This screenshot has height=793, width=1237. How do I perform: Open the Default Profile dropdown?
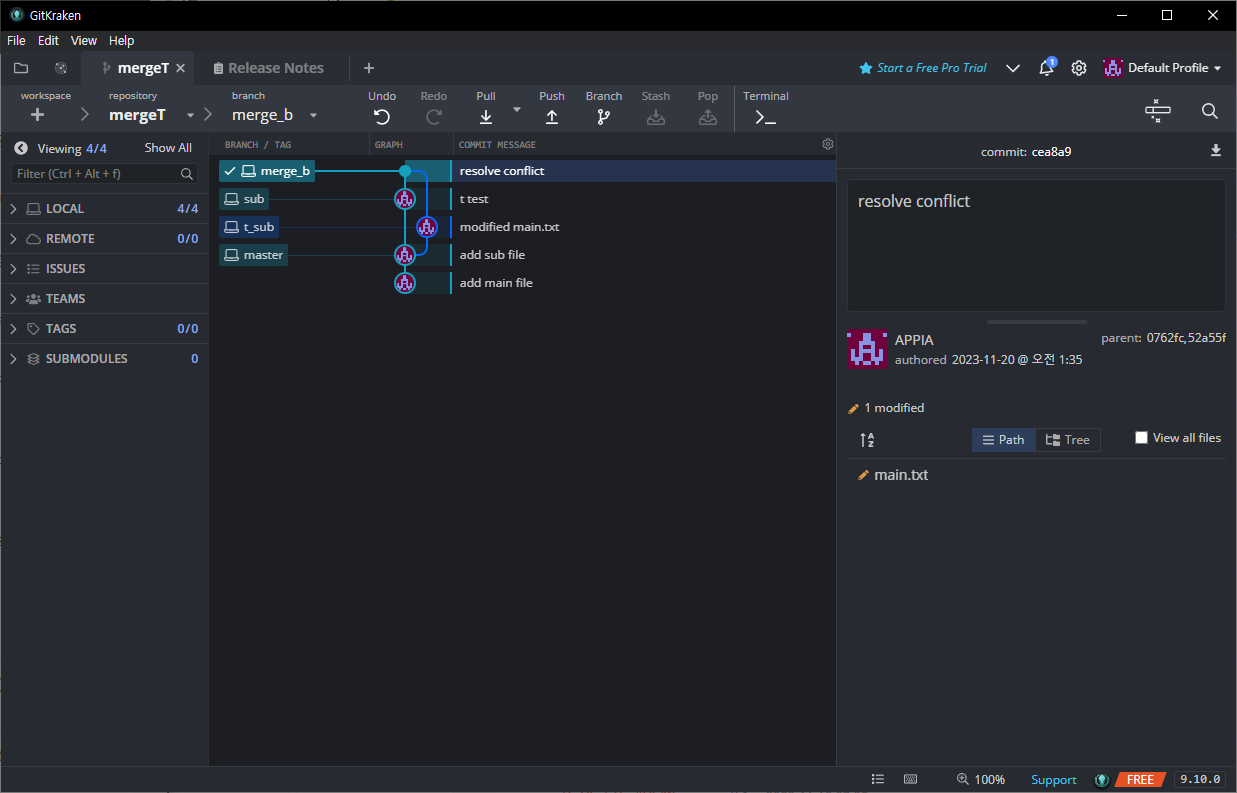coord(1163,68)
